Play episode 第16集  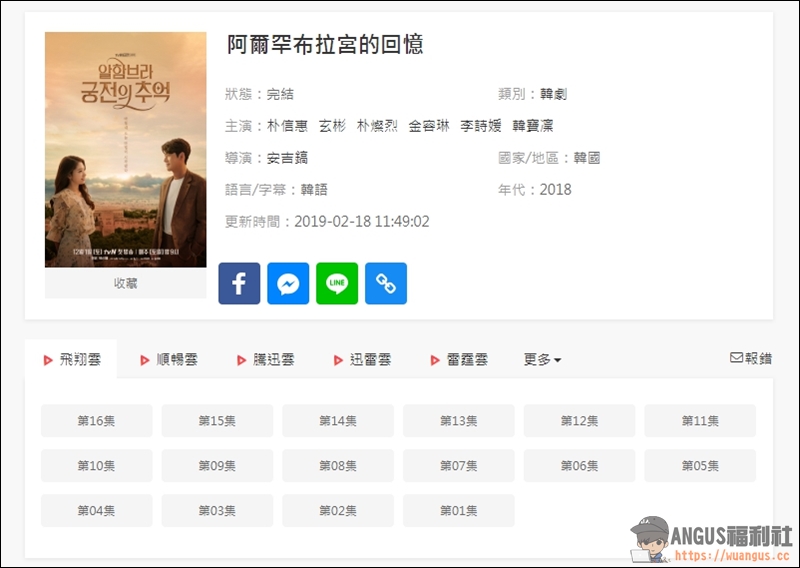[96, 421]
